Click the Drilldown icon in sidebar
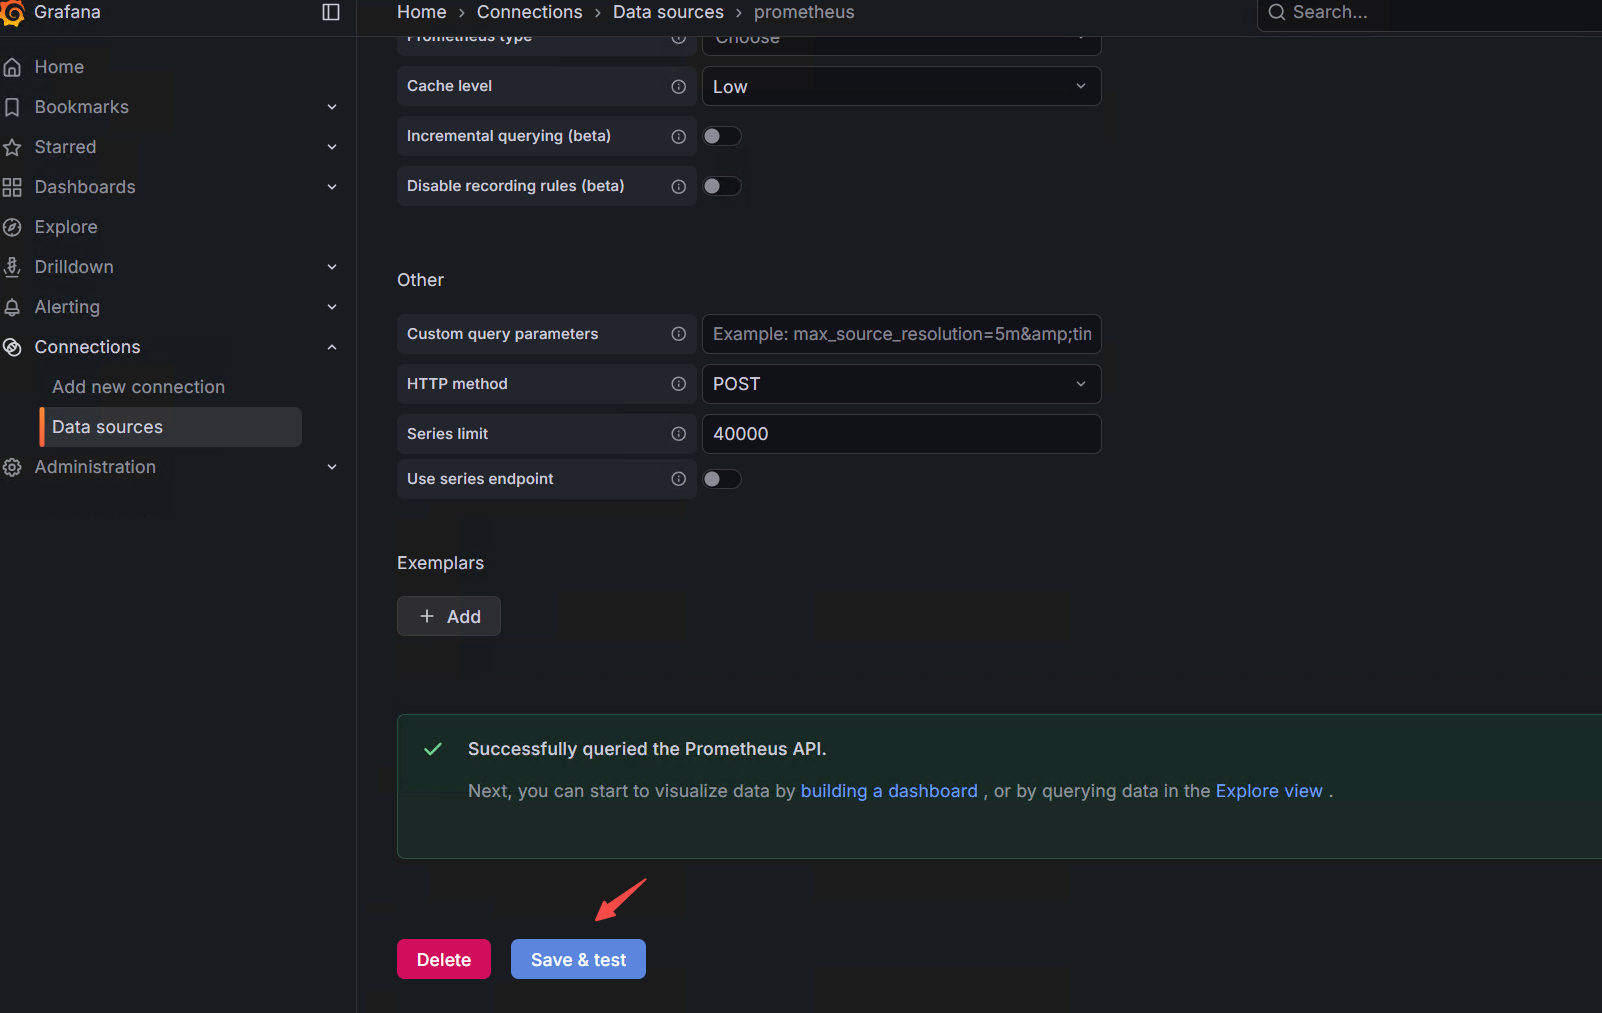1602x1013 pixels. [12, 267]
